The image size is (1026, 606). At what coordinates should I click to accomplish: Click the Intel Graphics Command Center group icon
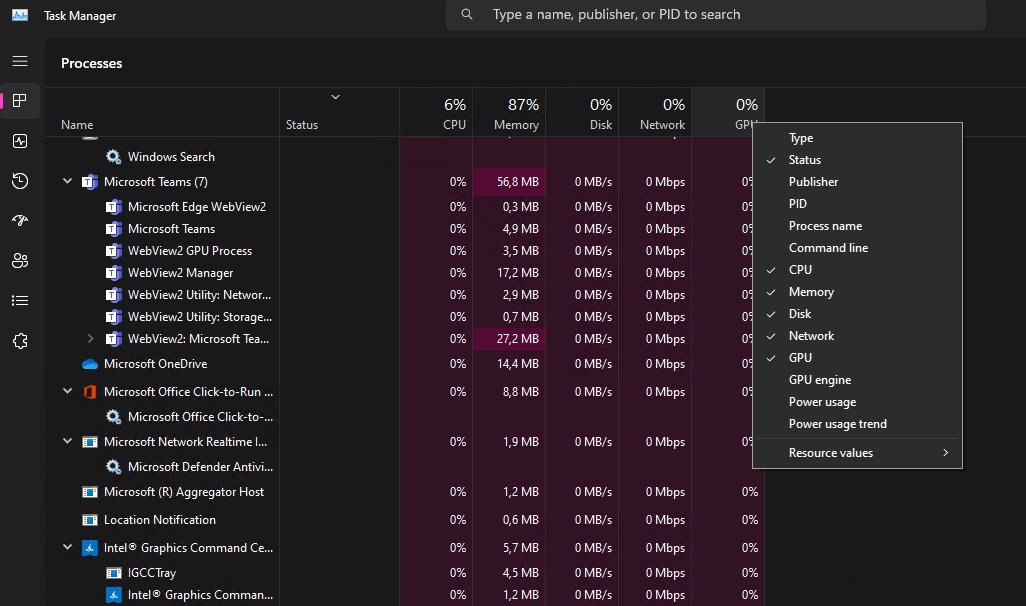coord(90,548)
